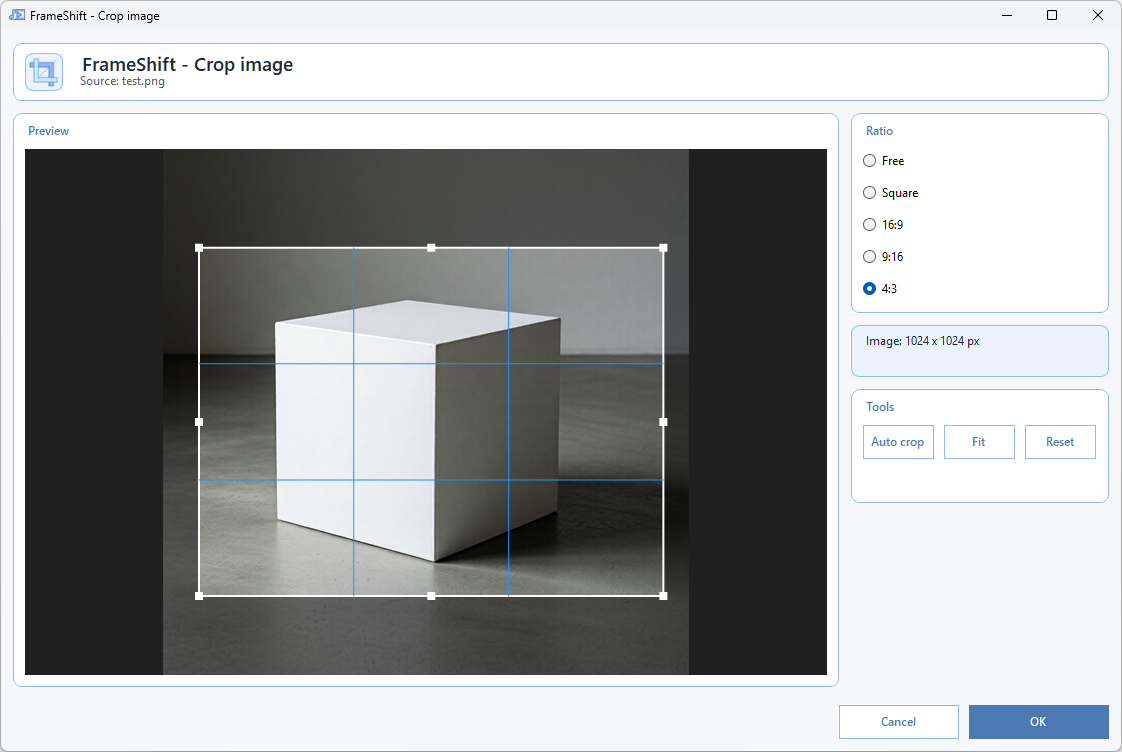Choose the 9:16 ratio radio button

pyautogui.click(x=869, y=257)
